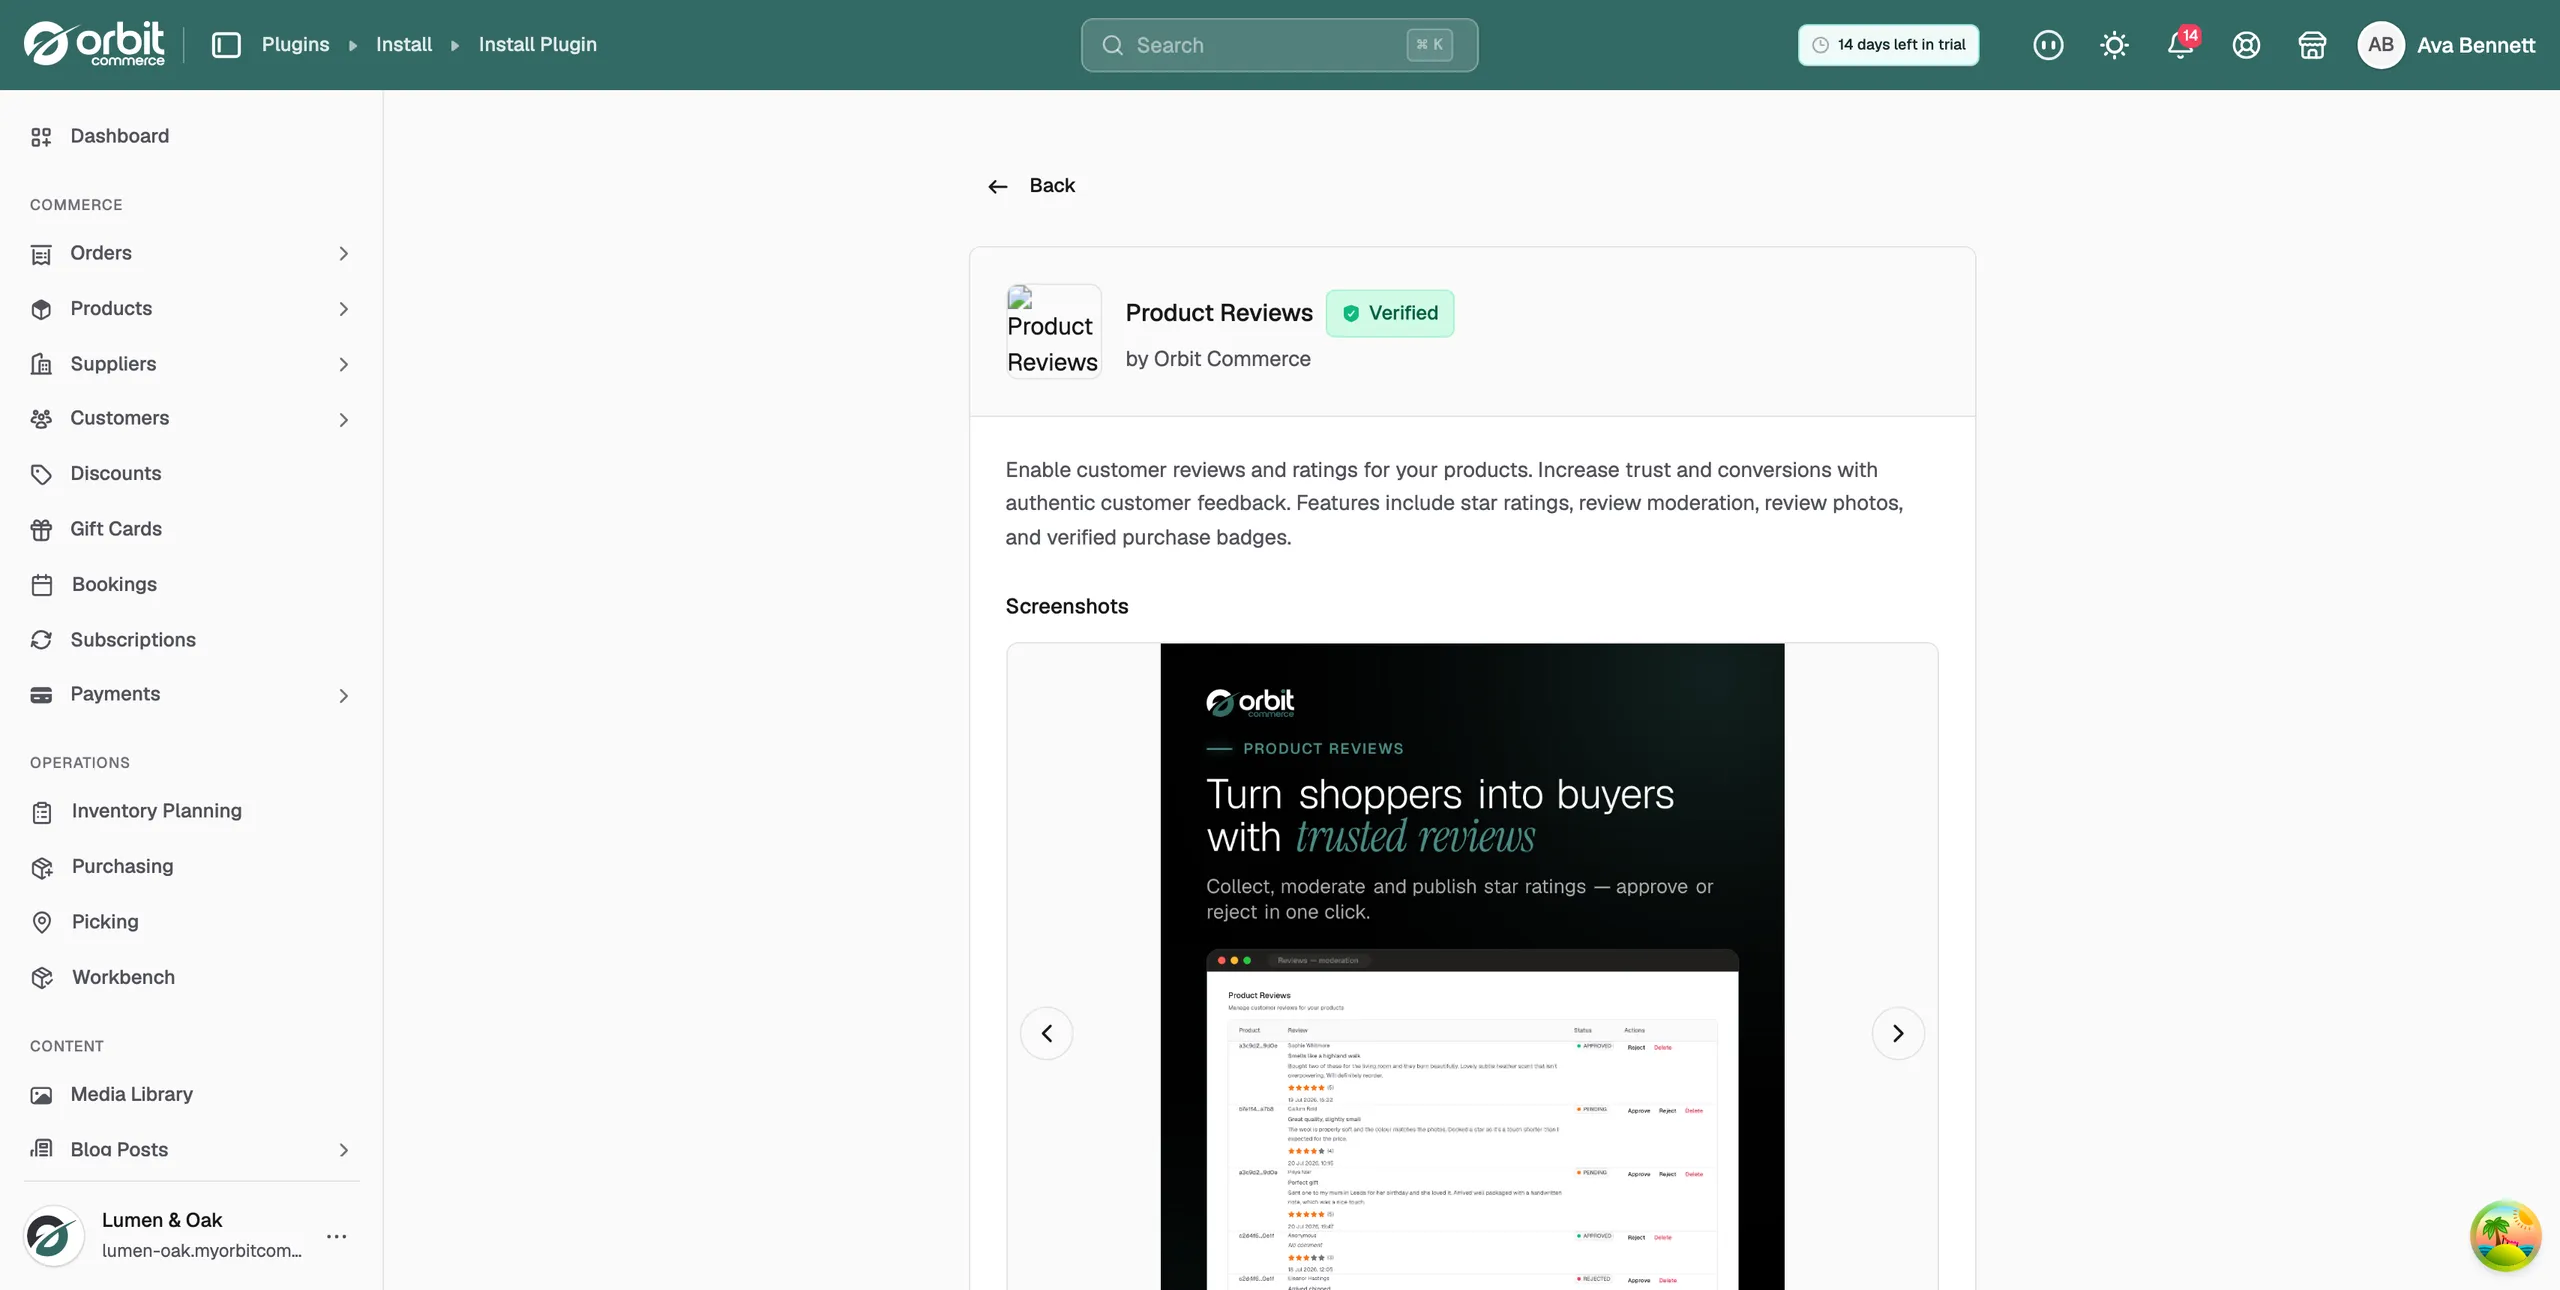Screen dimensions: 2560x1290
Task: Open Dashboard in sidebar
Action: click(190, 136)
